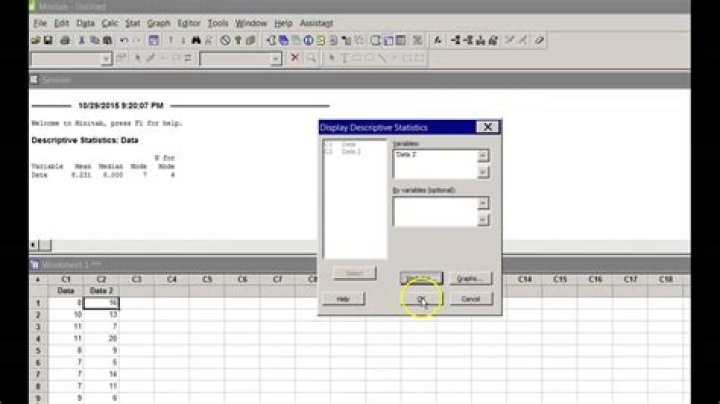The image size is (720, 404).
Task: Click the Print icon in toolbar
Action: pyautogui.click(x=65, y=40)
